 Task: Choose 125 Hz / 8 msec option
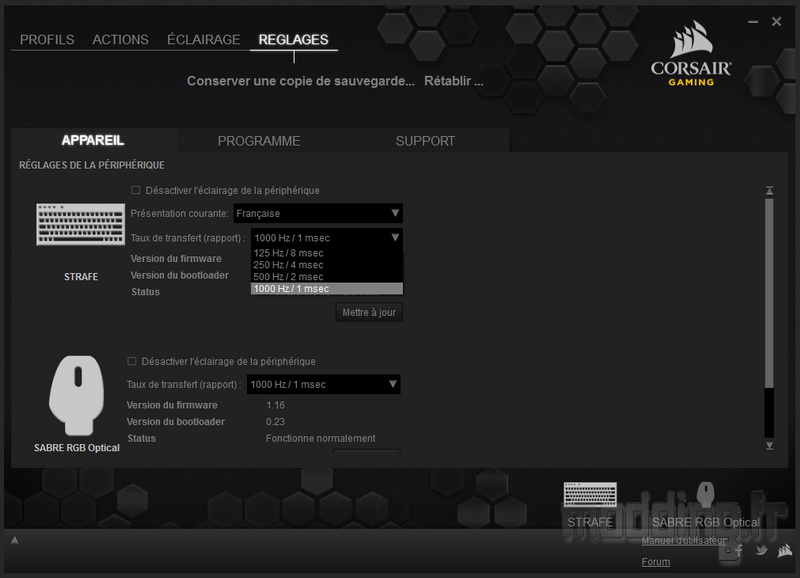(x=327, y=253)
